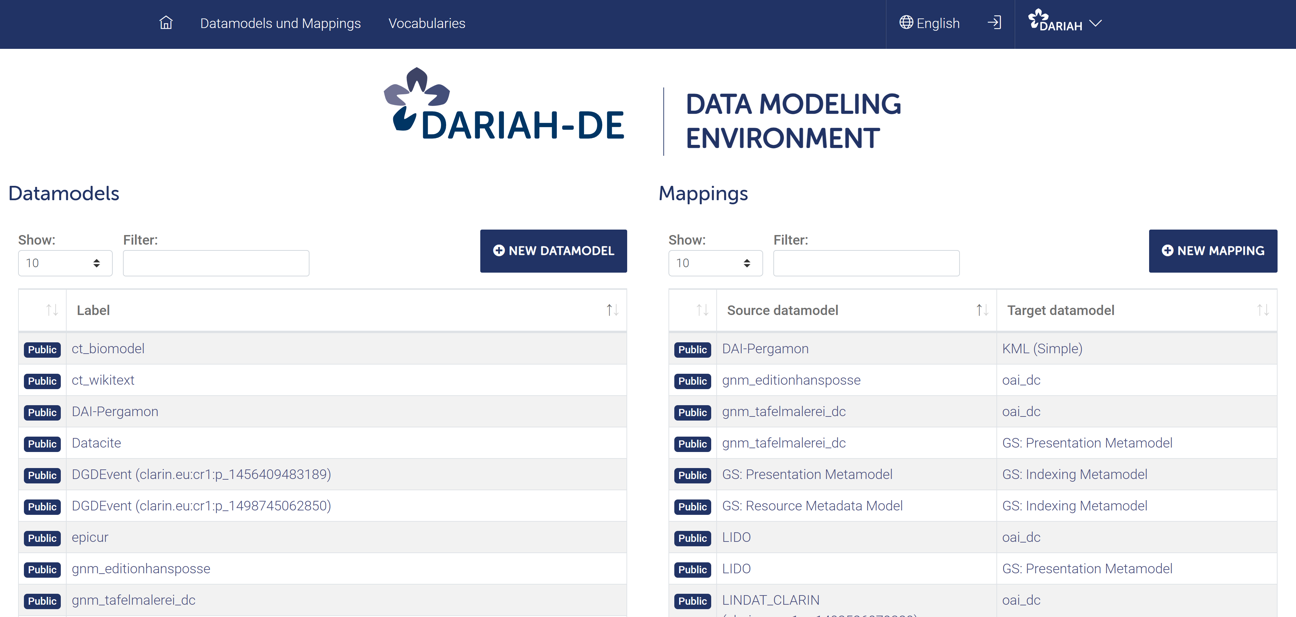Click the home icon in the navigation bar

(165, 22)
